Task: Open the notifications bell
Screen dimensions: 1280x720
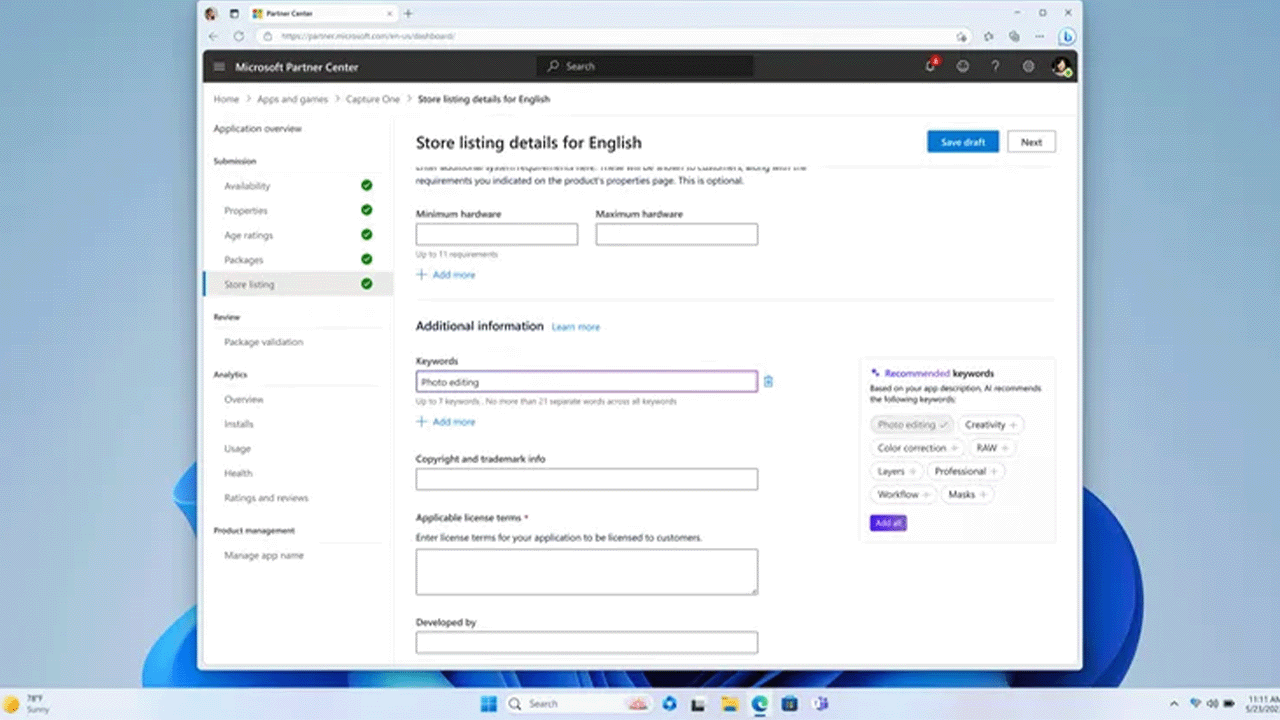Action: click(x=930, y=66)
